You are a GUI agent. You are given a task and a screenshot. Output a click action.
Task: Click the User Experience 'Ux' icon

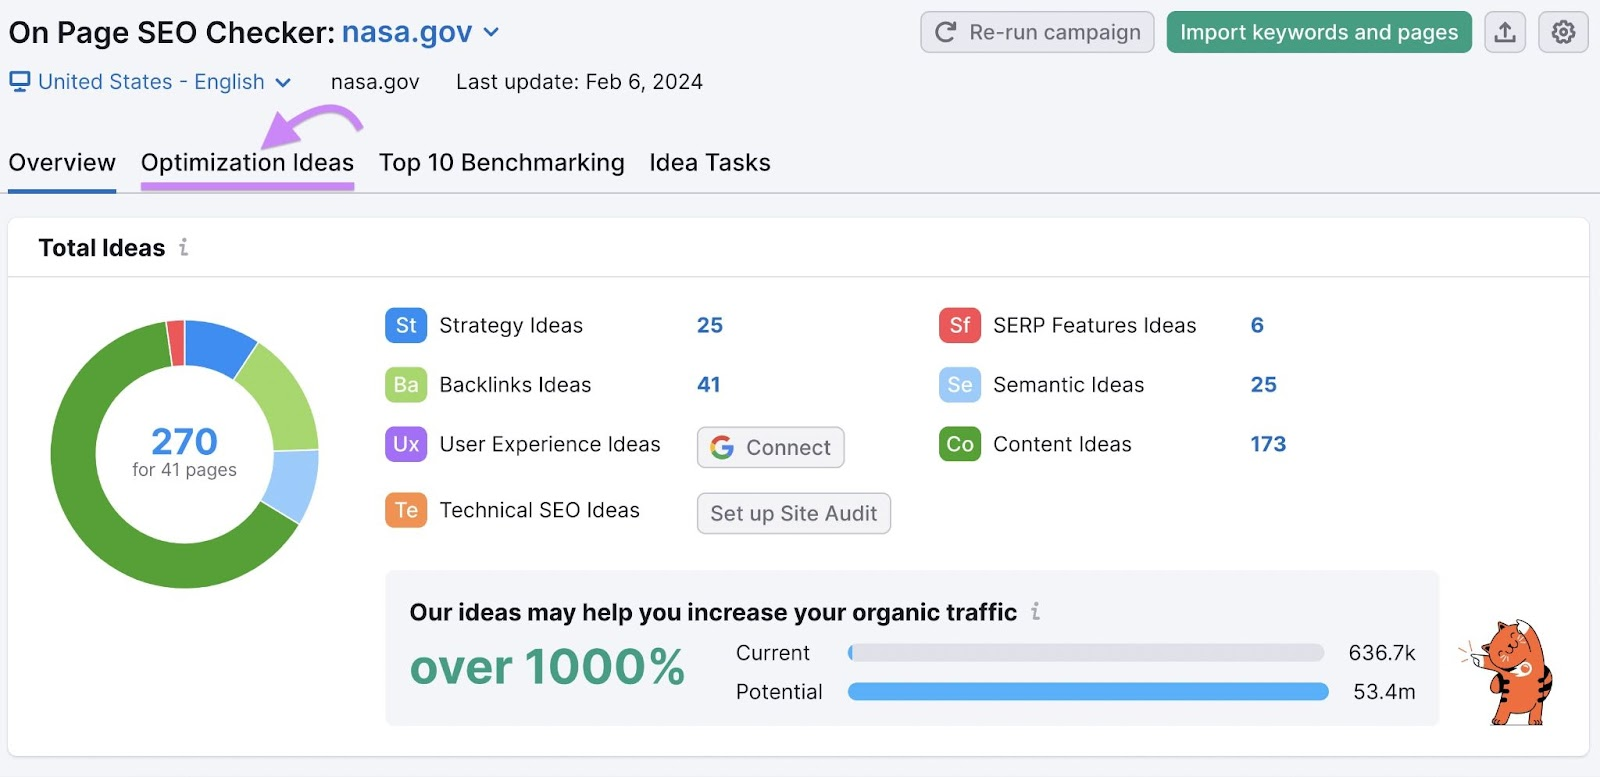pyautogui.click(x=405, y=444)
